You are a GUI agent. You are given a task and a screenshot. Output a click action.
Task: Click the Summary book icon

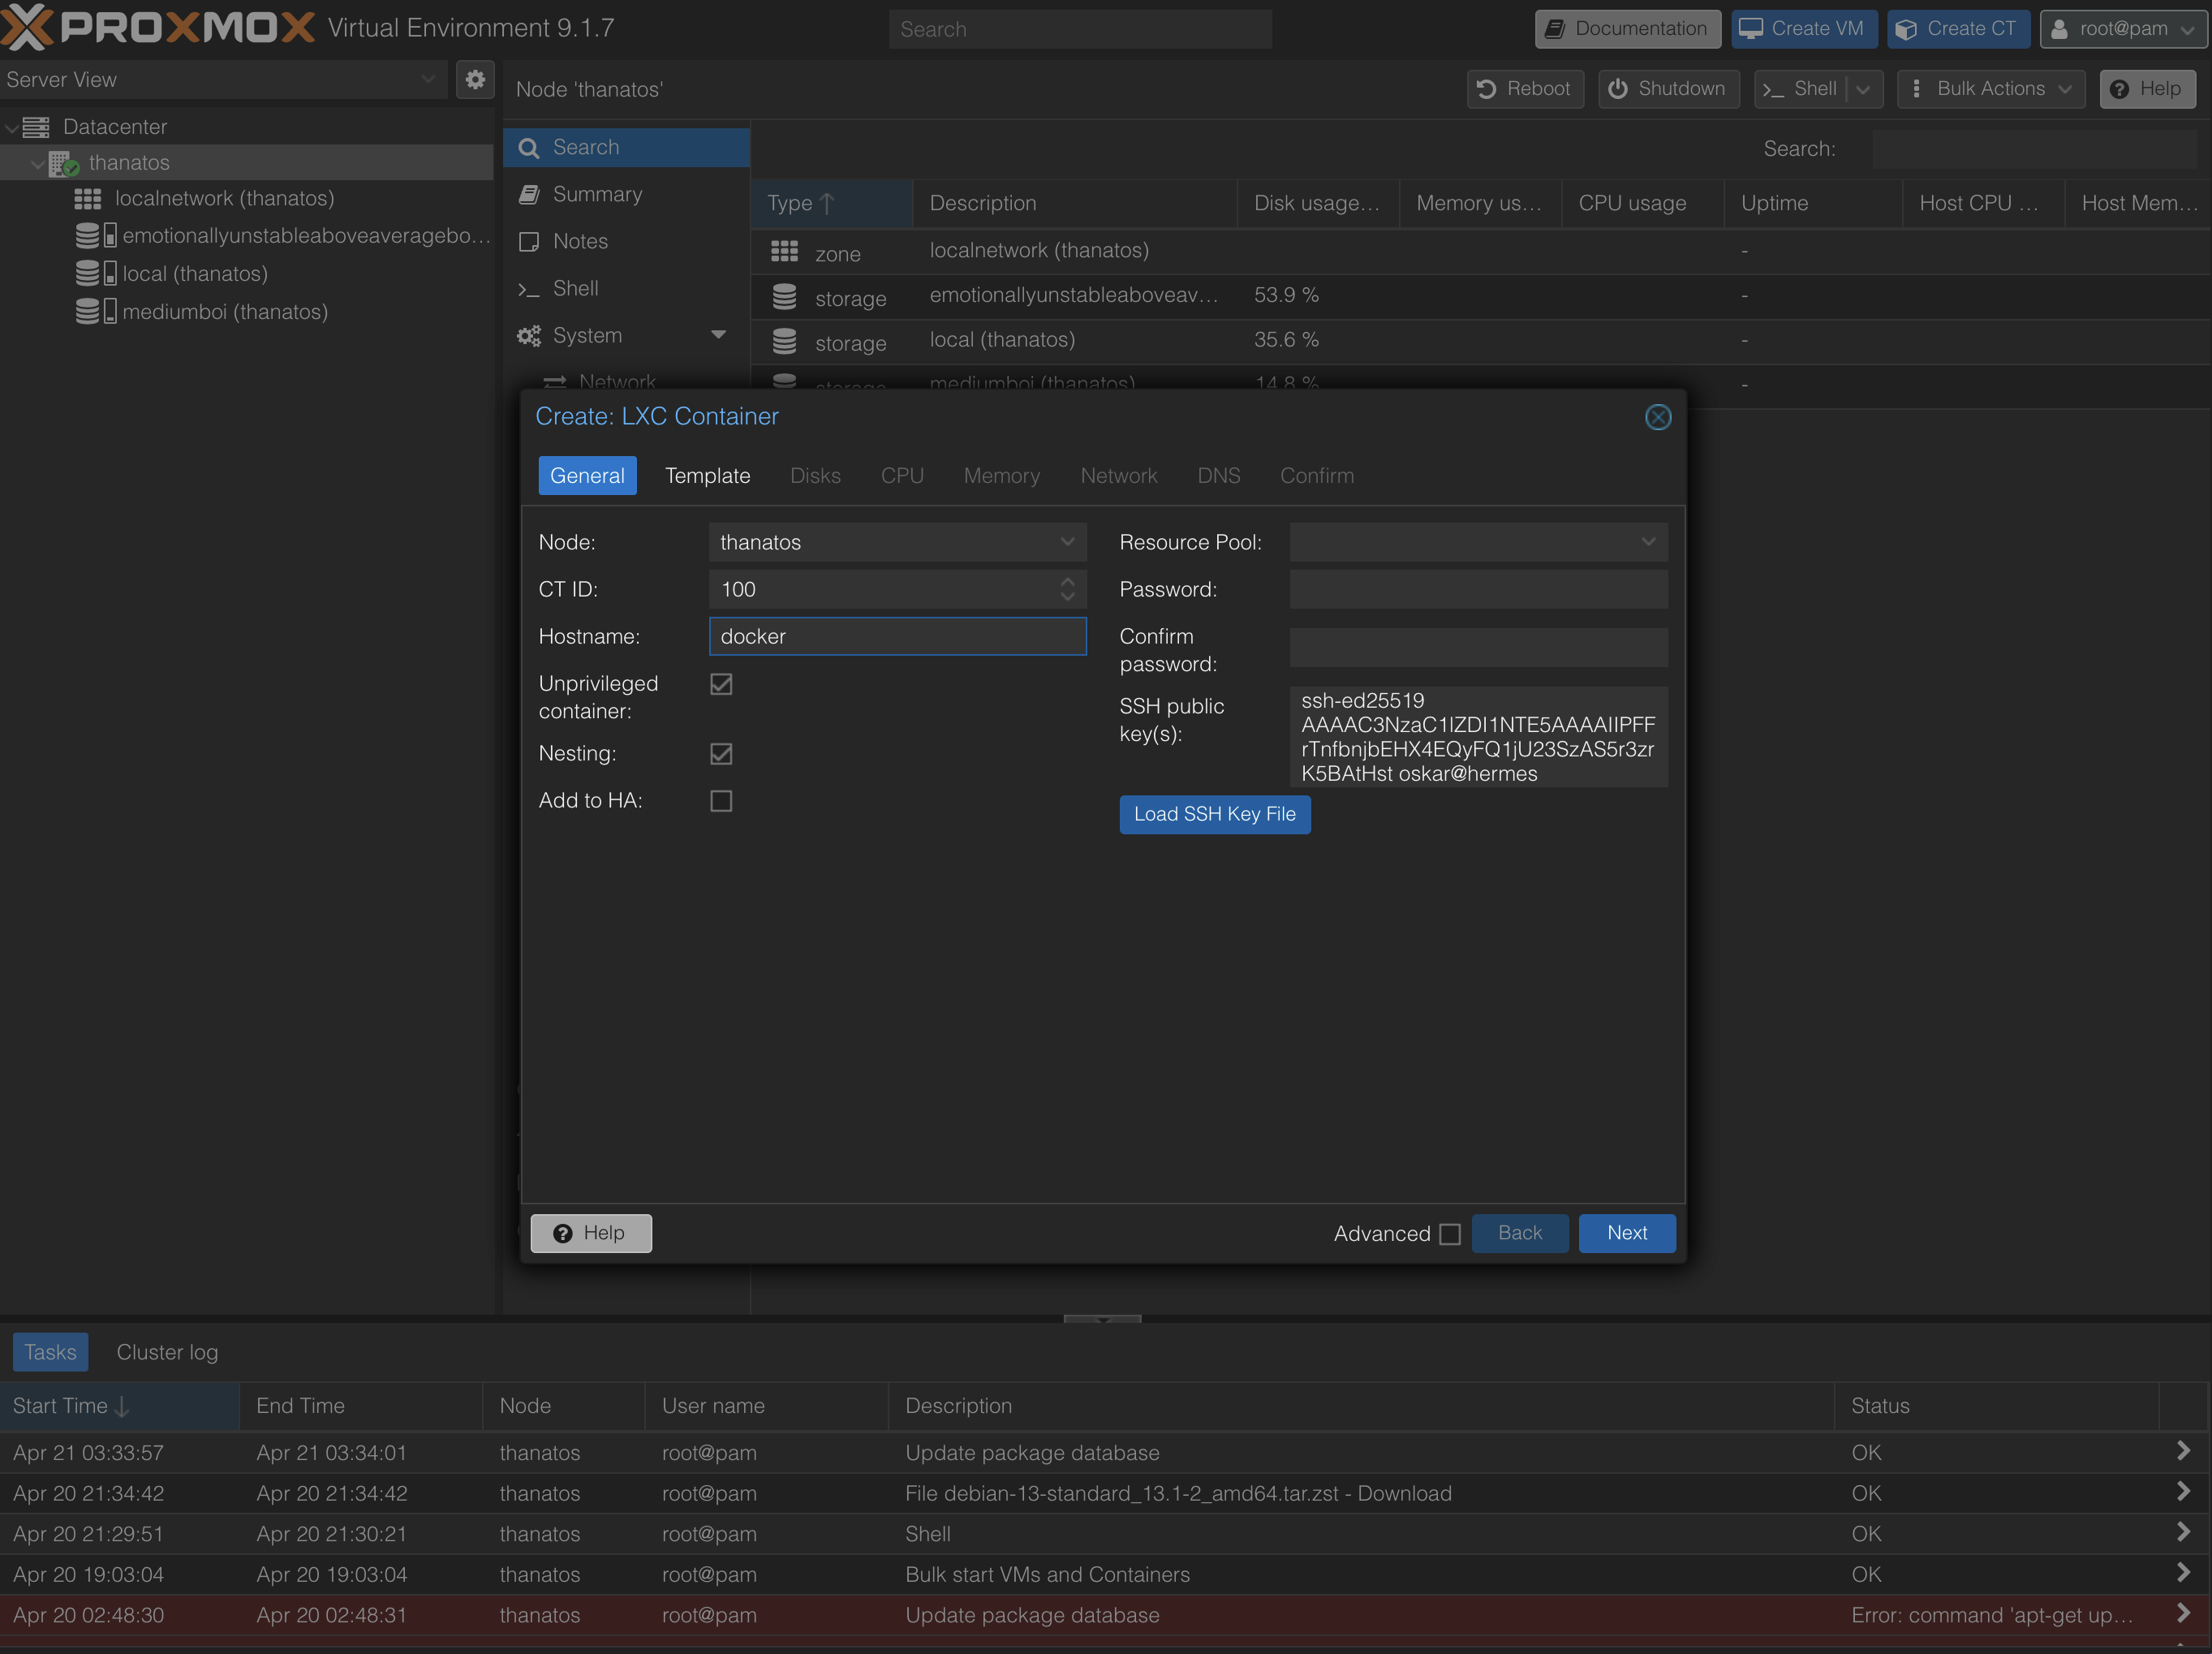529,195
